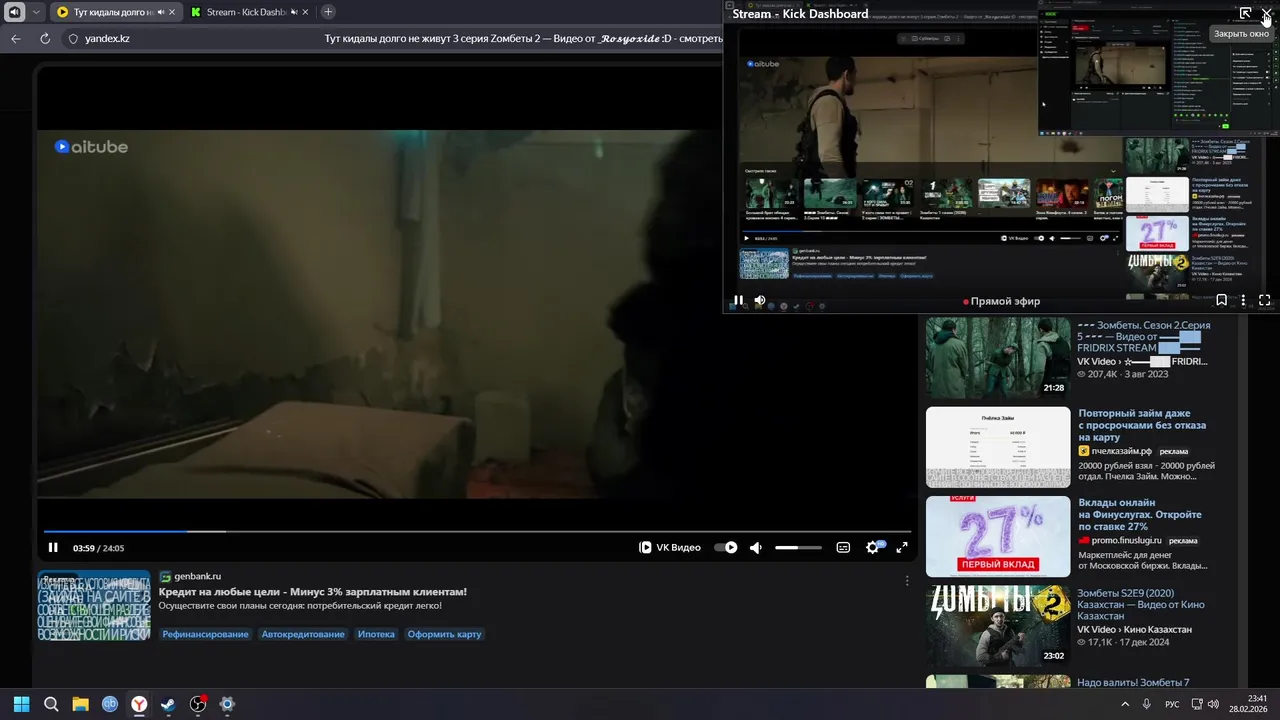The height and width of the screenshot is (720, 1280).
Task: Open File Explorer from taskbar
Action: [x=80, y=704]
